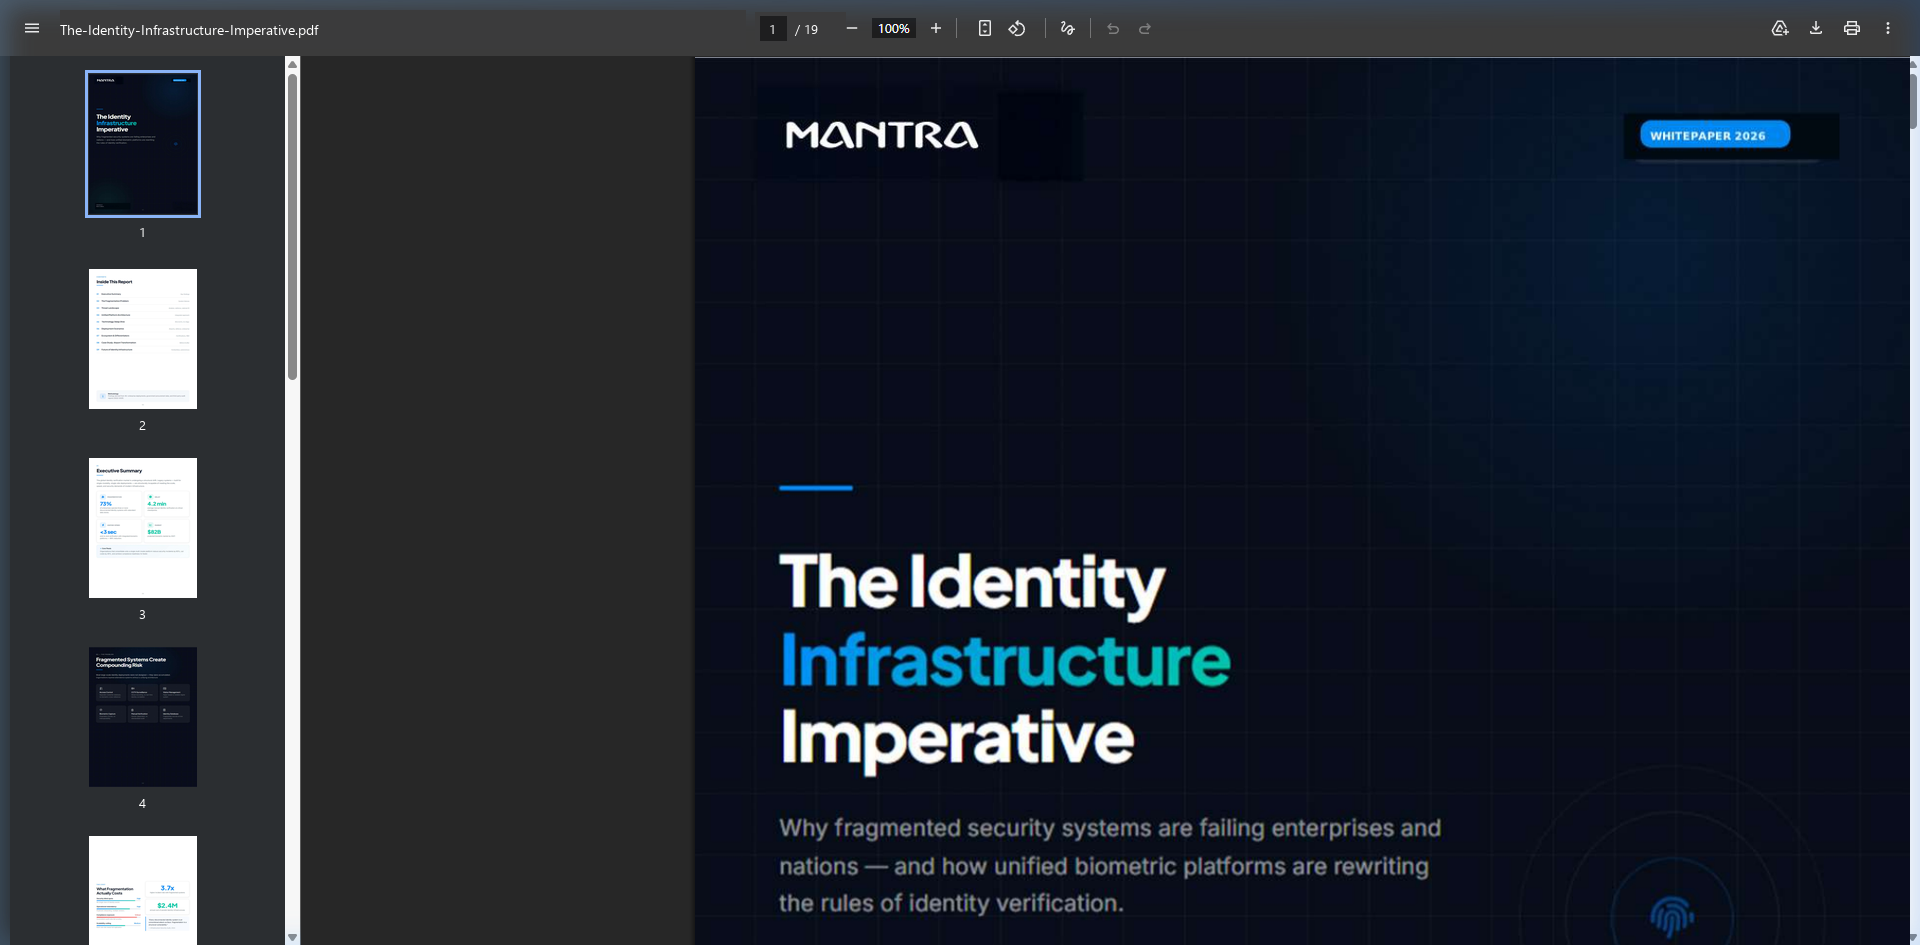Select the 100% zoom level field
Screen dimensions: 1920x945
coord(894,29)
